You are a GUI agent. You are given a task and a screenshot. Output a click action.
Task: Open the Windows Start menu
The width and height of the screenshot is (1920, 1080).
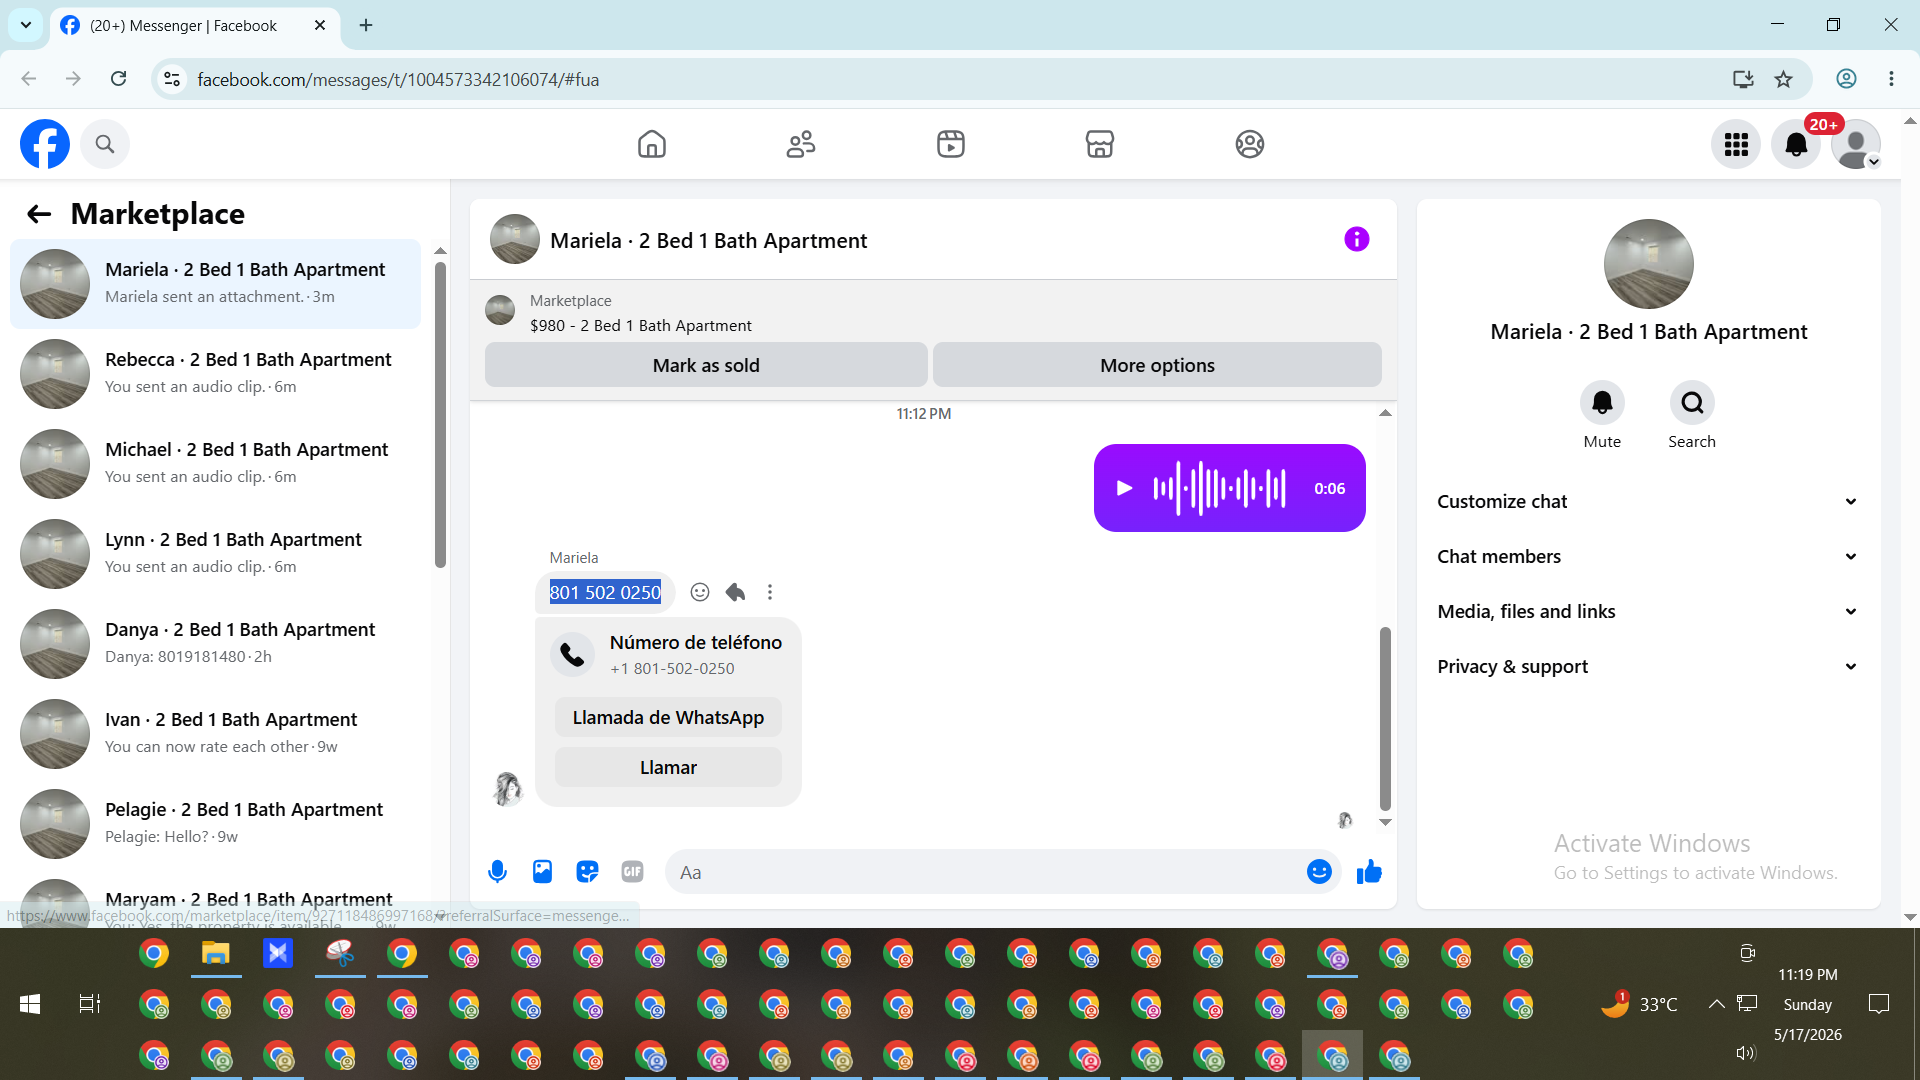(x=30, y=1004)
